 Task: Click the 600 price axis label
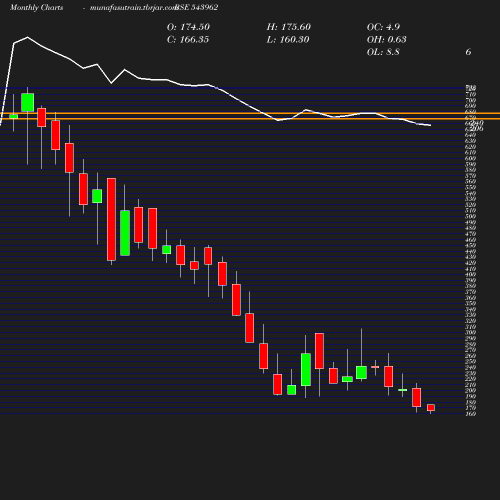470,158
